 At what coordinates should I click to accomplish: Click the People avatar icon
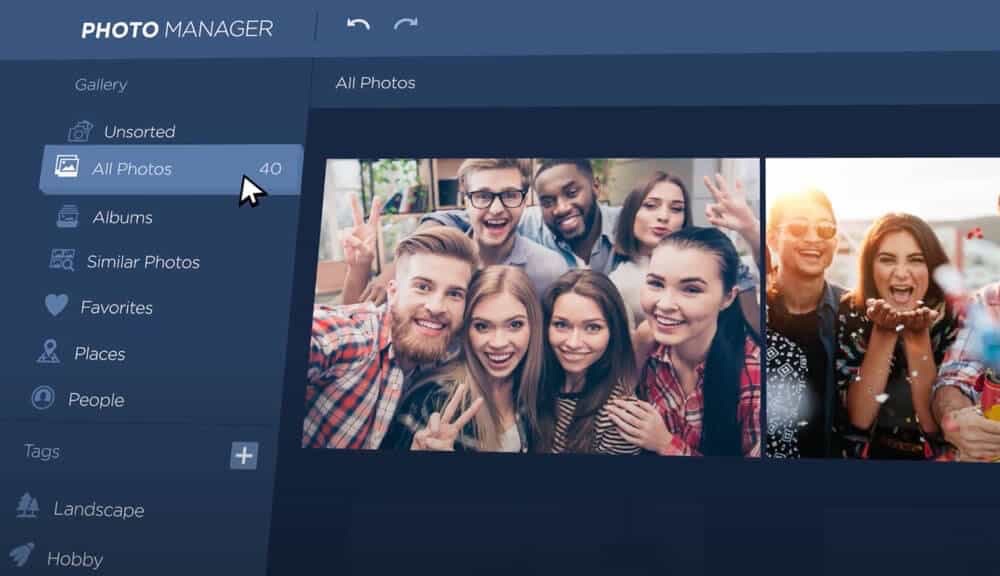coord(42,398)
